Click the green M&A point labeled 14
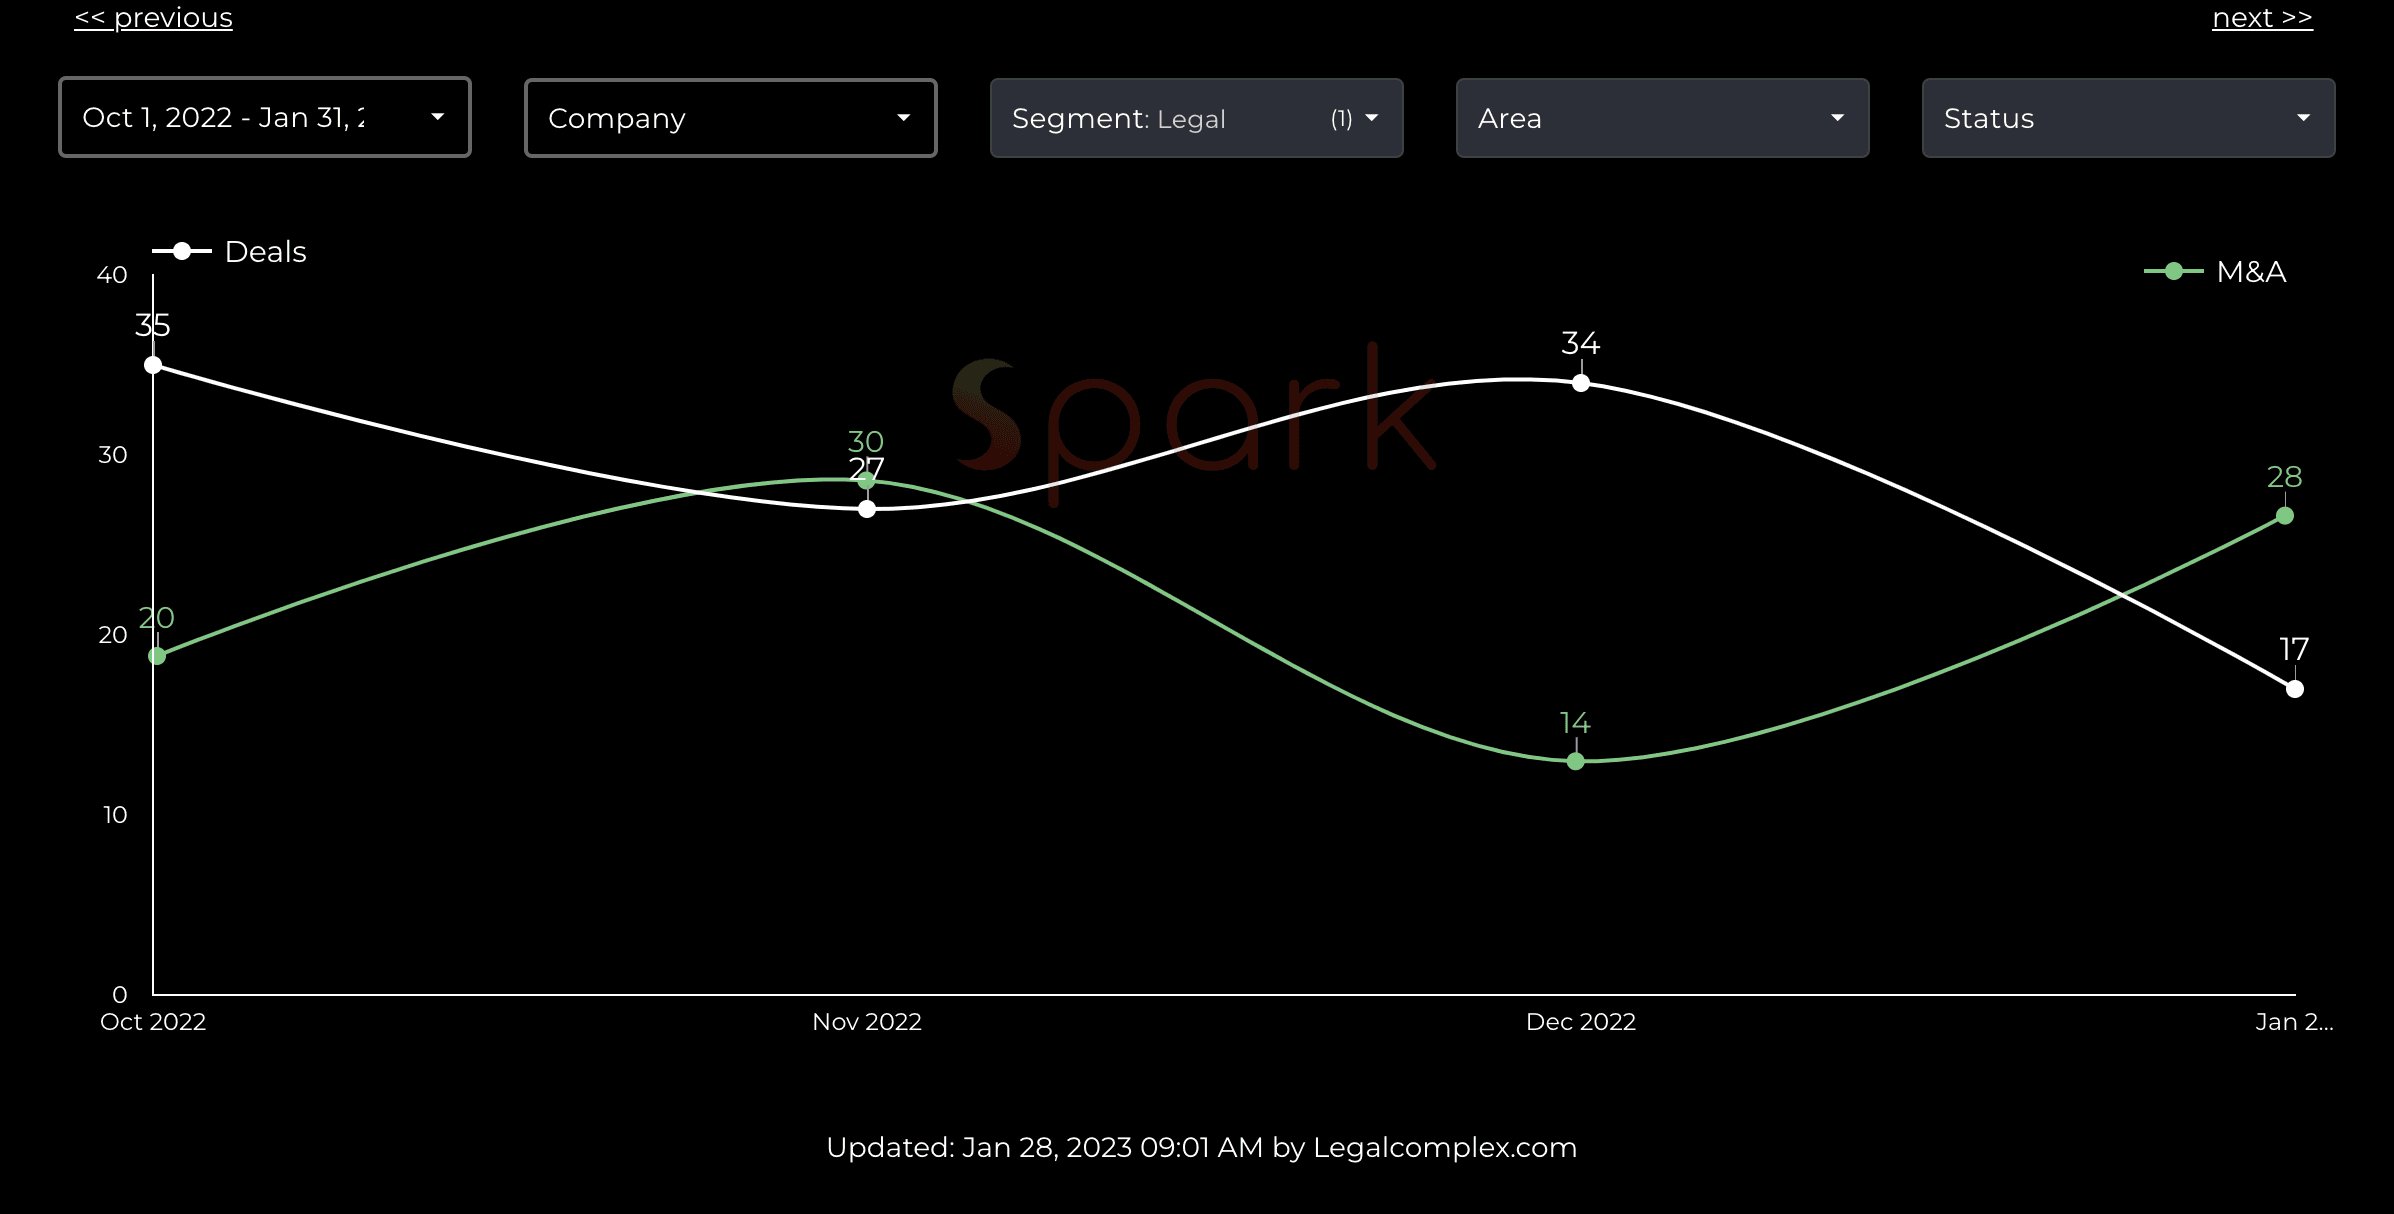The image size is (2394, 1214). point(1576,762)
